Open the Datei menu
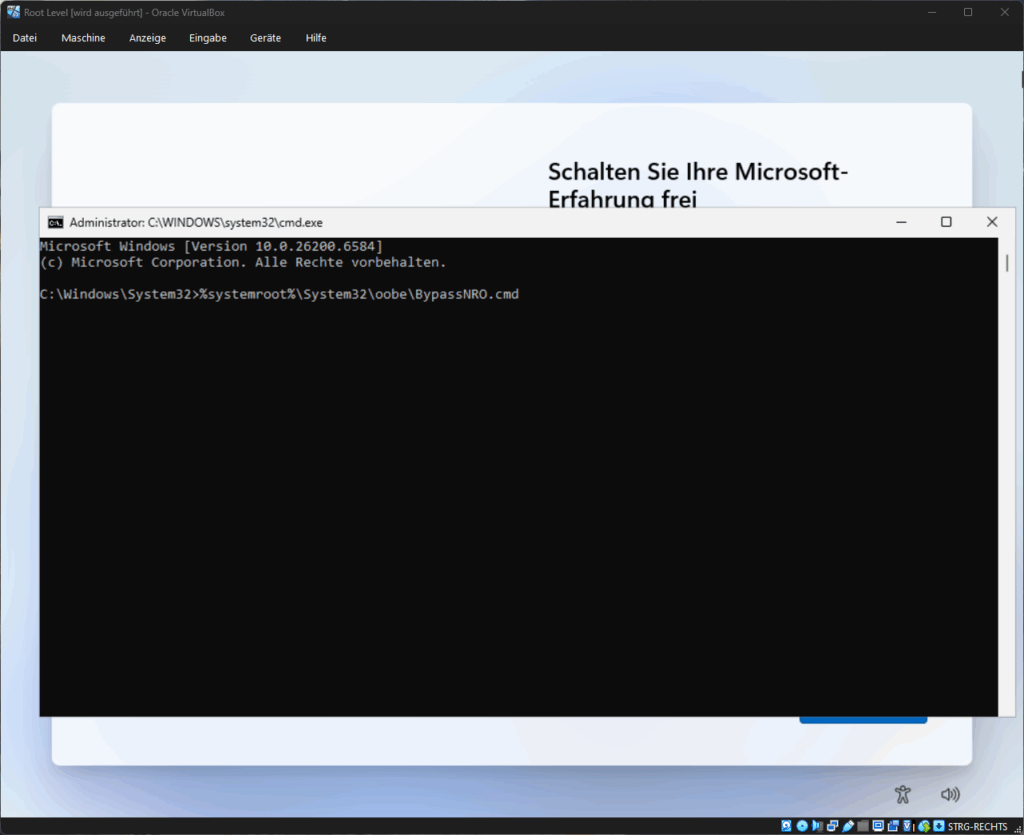Screen dimensions: 1024x835 tap(25, 38)
